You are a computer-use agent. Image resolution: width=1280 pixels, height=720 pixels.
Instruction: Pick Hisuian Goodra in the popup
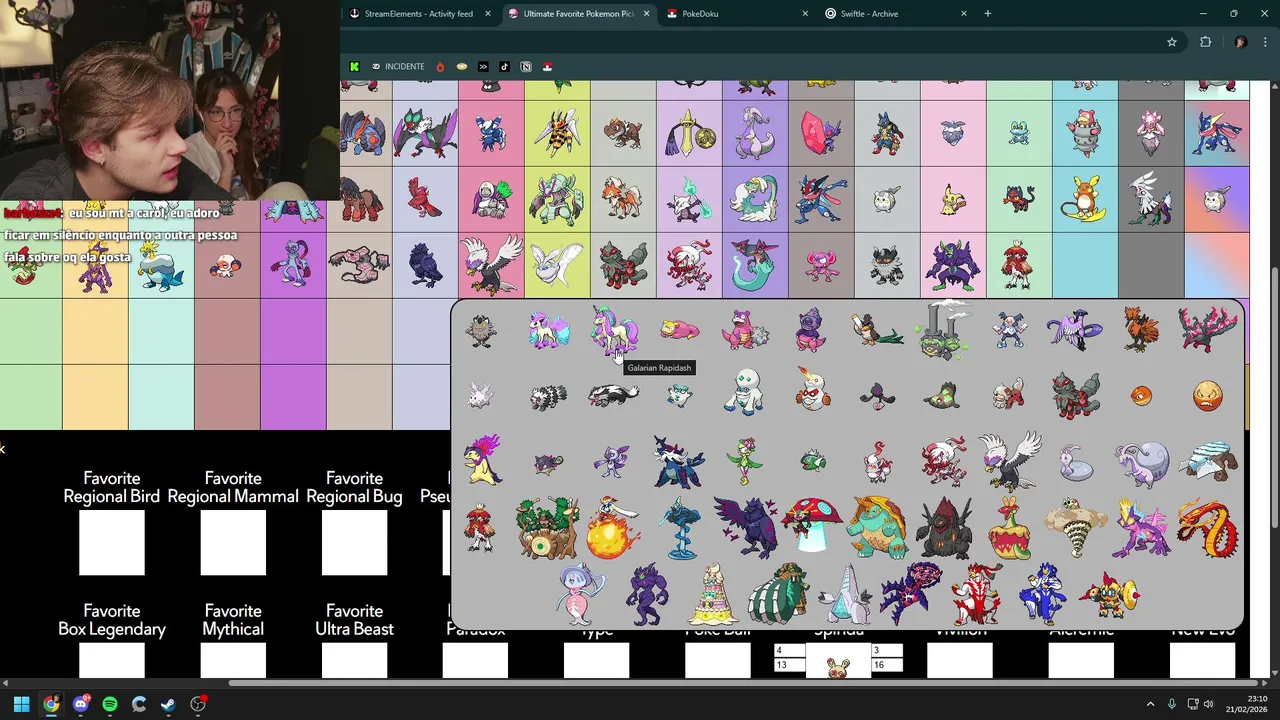1141,463
